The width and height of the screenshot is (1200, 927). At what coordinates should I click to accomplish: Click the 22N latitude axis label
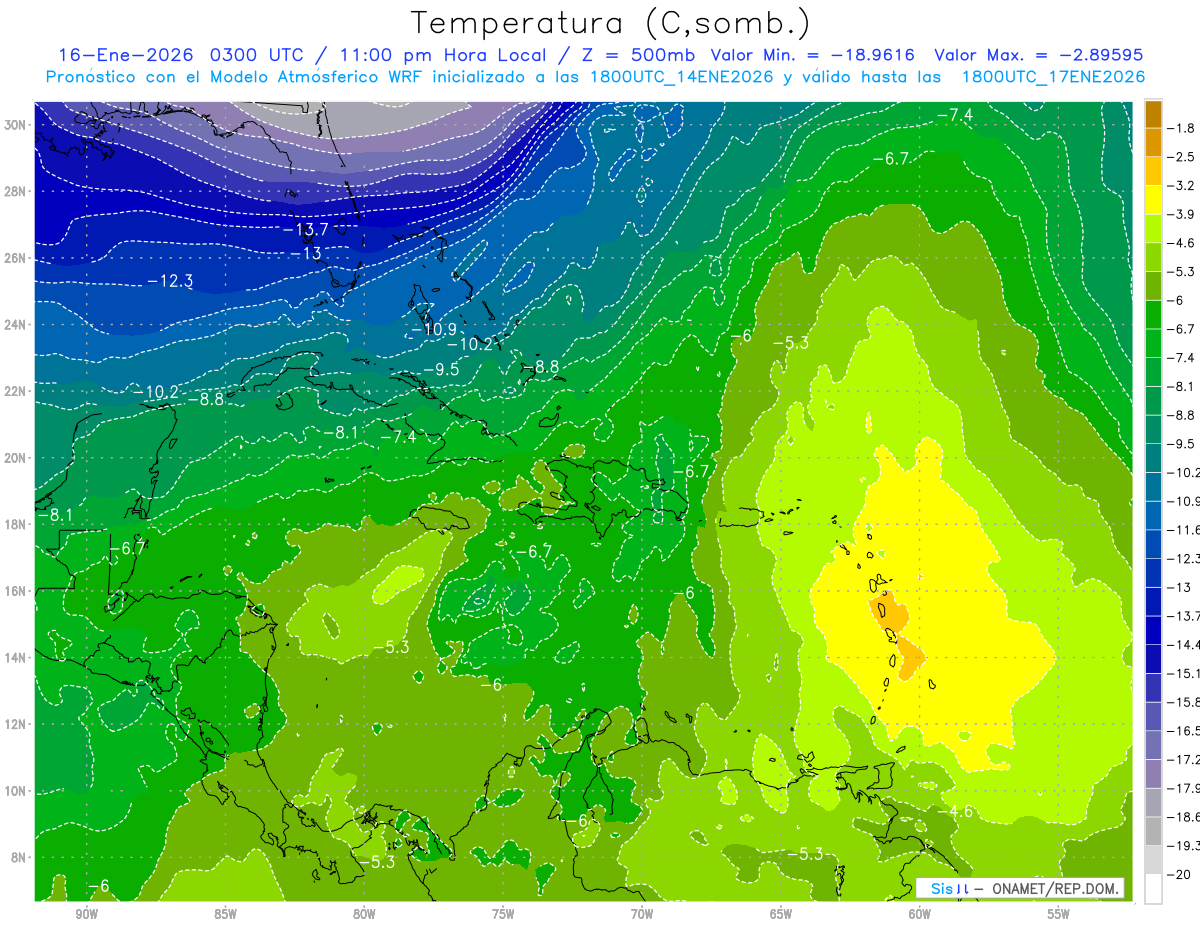[17, 391]
